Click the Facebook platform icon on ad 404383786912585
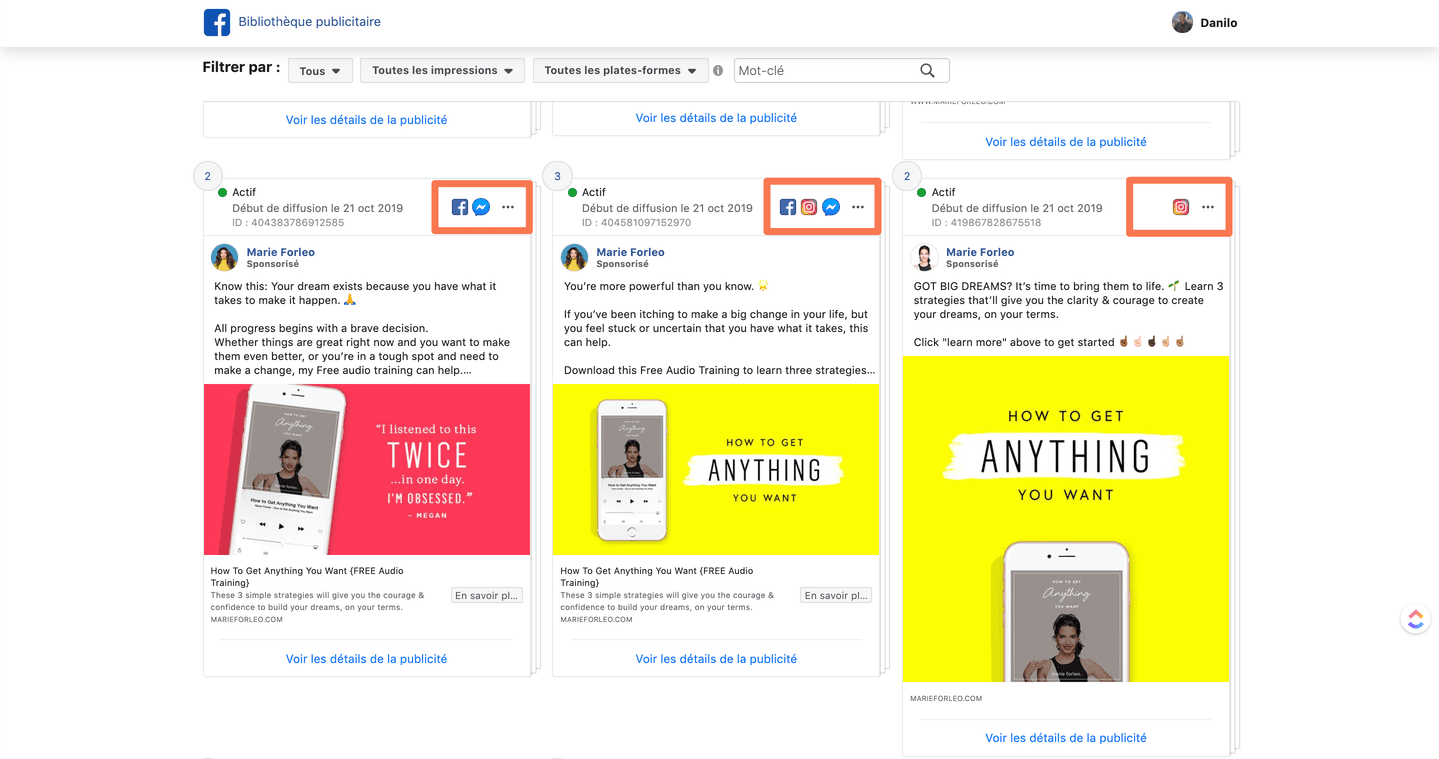1439x759 pixels. point(460,207)
